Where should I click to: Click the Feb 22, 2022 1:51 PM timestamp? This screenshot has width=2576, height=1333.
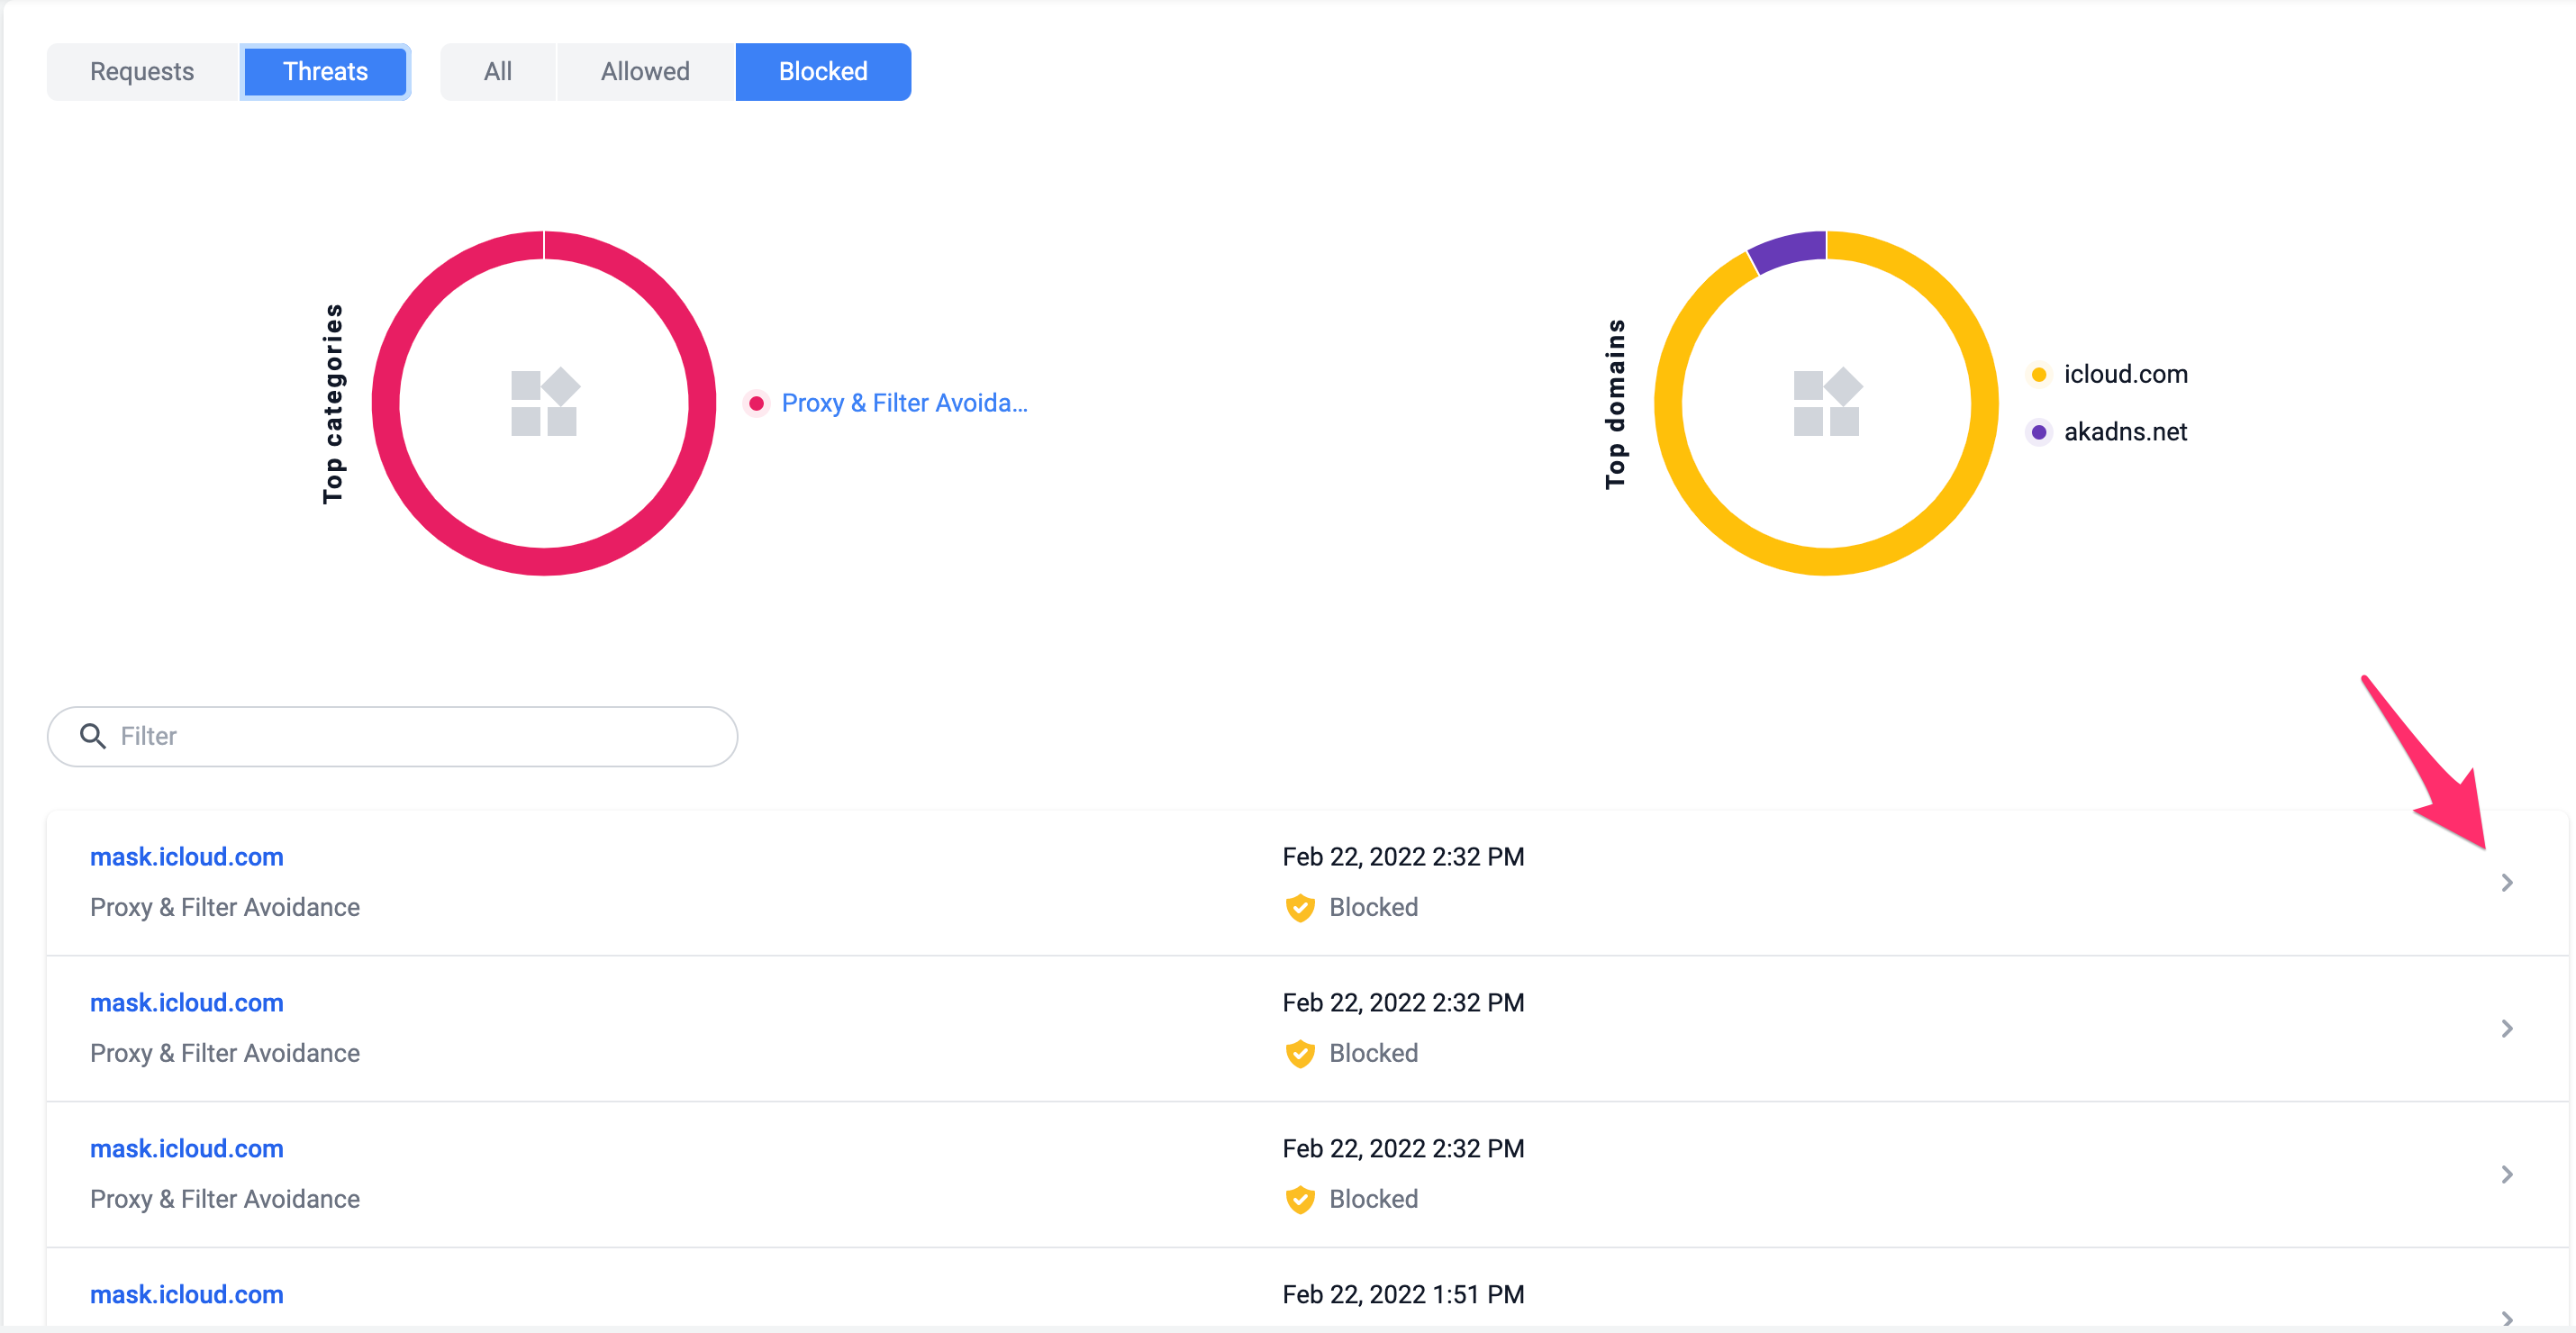pyautogui.click(x=1403, y=1295)
